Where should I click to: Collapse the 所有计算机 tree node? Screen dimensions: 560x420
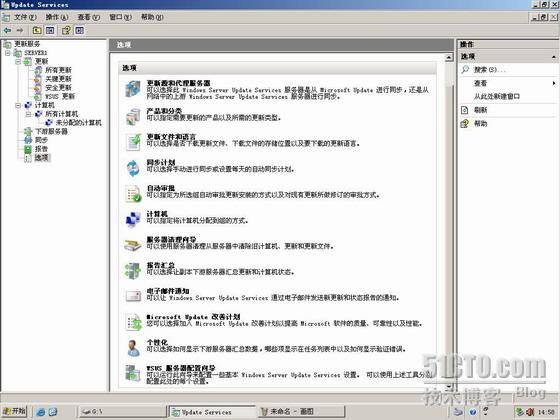28,114
